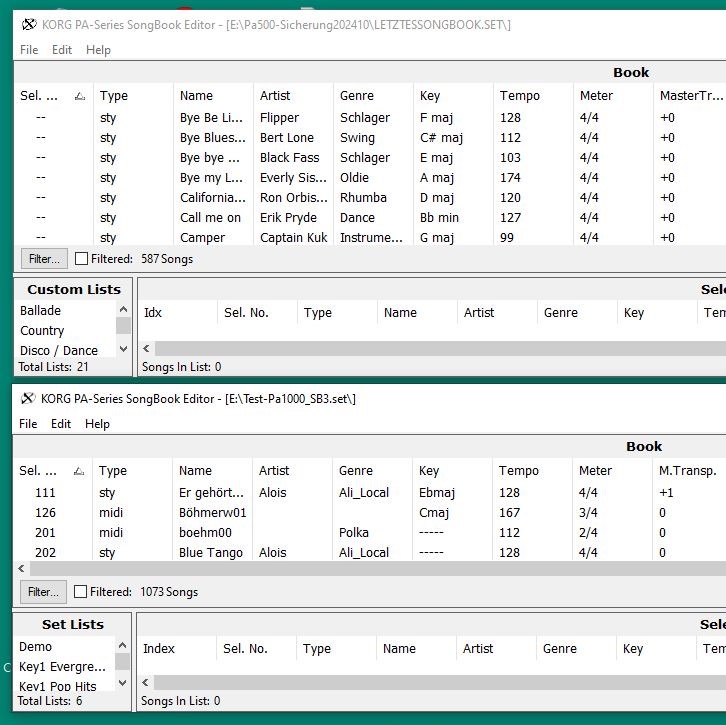
Task: Select song row Bye Blues... by Bert Lone
Action: pyautogui.click(x=370, y=138)
